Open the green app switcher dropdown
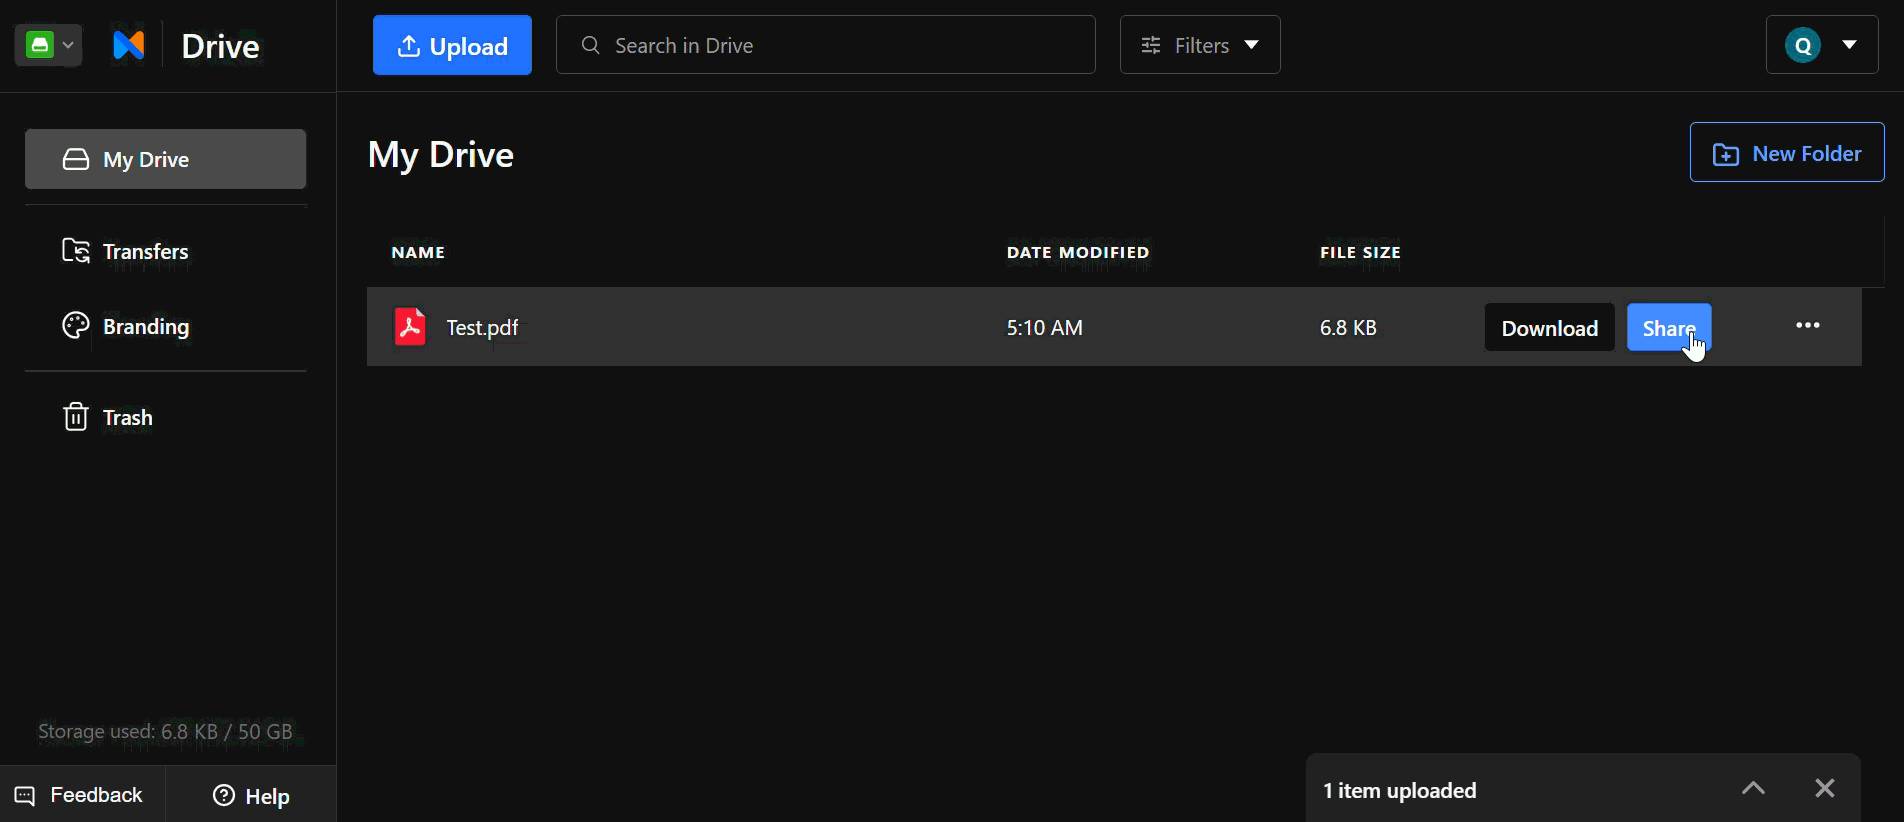The width and height of the screenshot is (1904, 822). [x=48, y=45]
